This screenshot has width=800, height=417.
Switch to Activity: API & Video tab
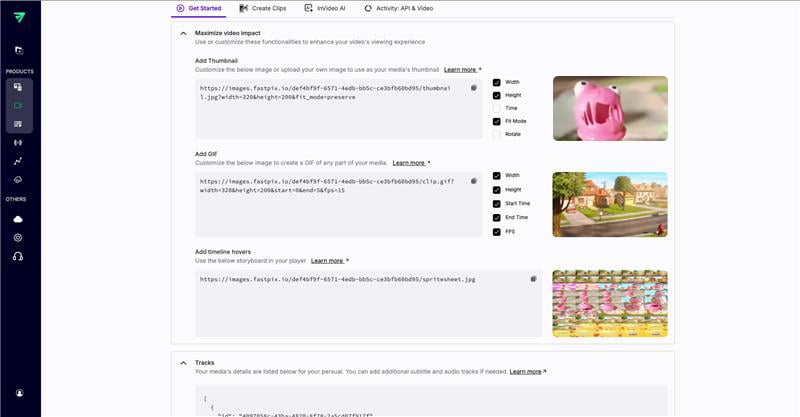[x=398, y=8]
